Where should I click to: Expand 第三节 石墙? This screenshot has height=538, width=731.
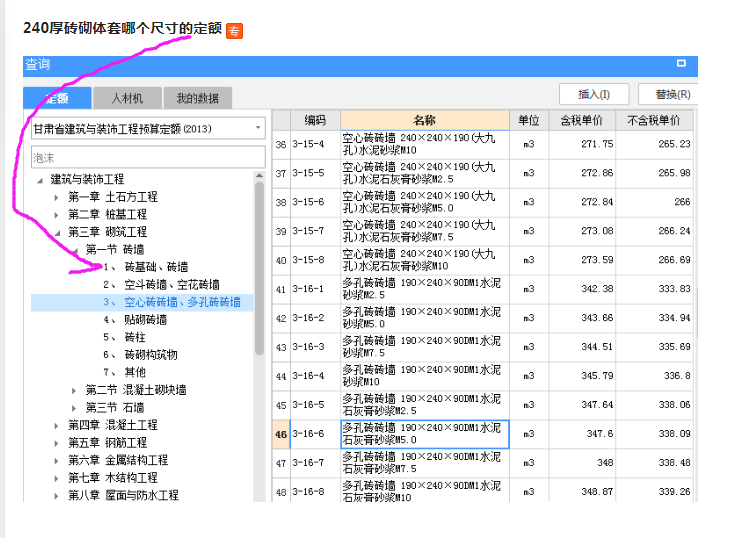pos(74,408)
